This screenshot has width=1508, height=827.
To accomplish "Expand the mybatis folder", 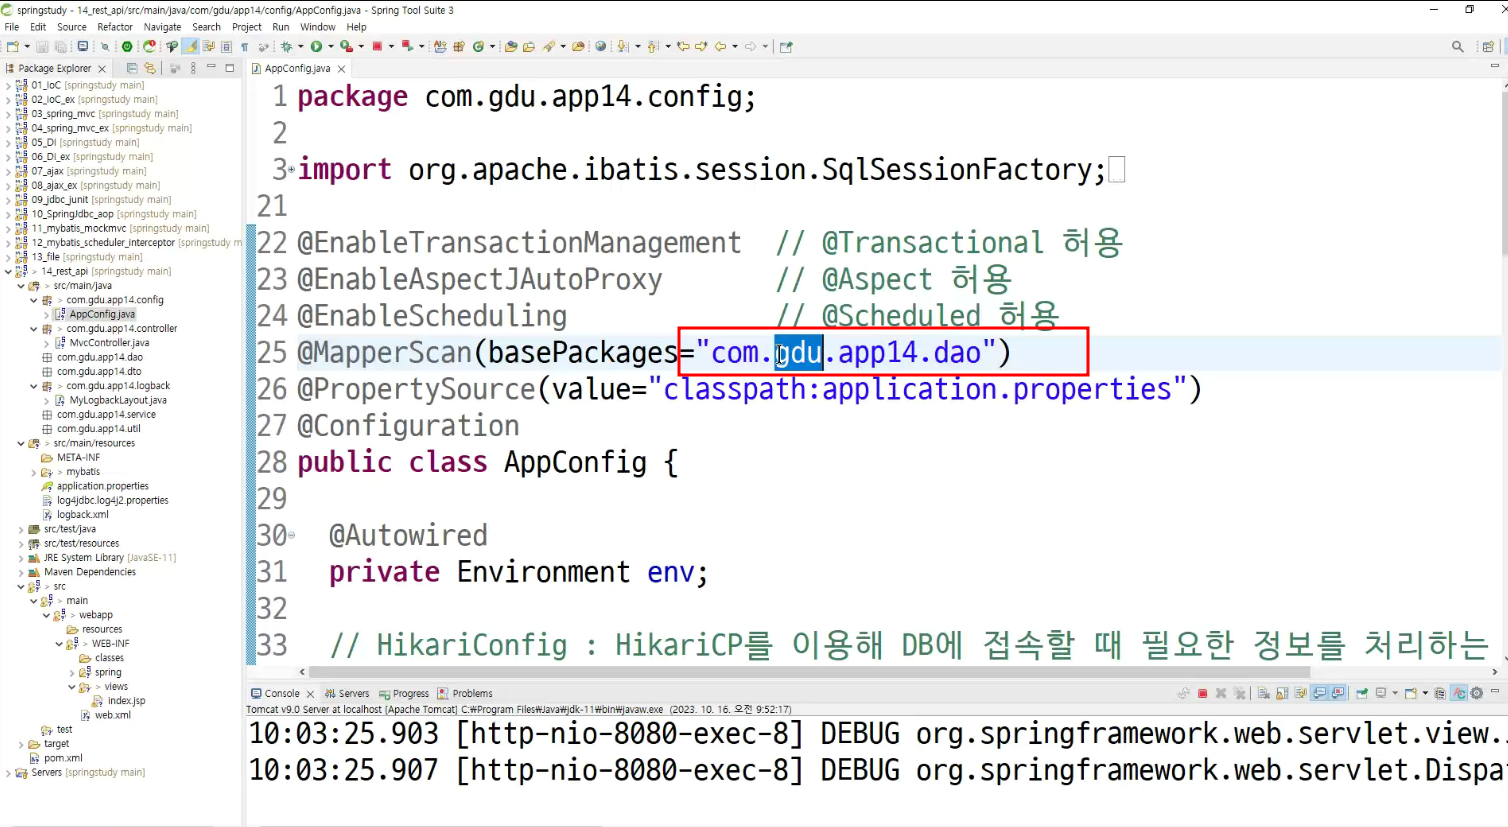I will 34,472.
